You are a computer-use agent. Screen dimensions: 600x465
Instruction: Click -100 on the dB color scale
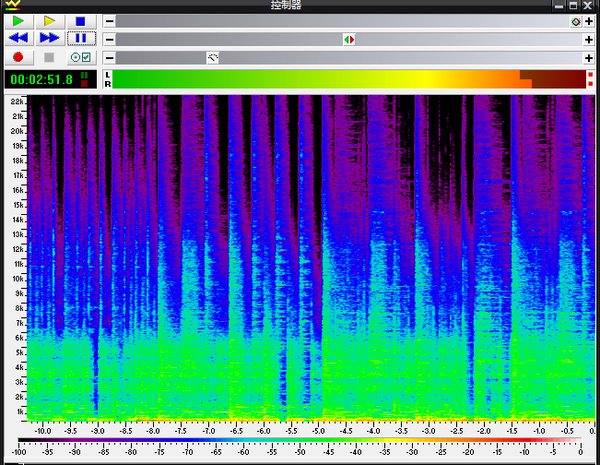tap(19, 452)
